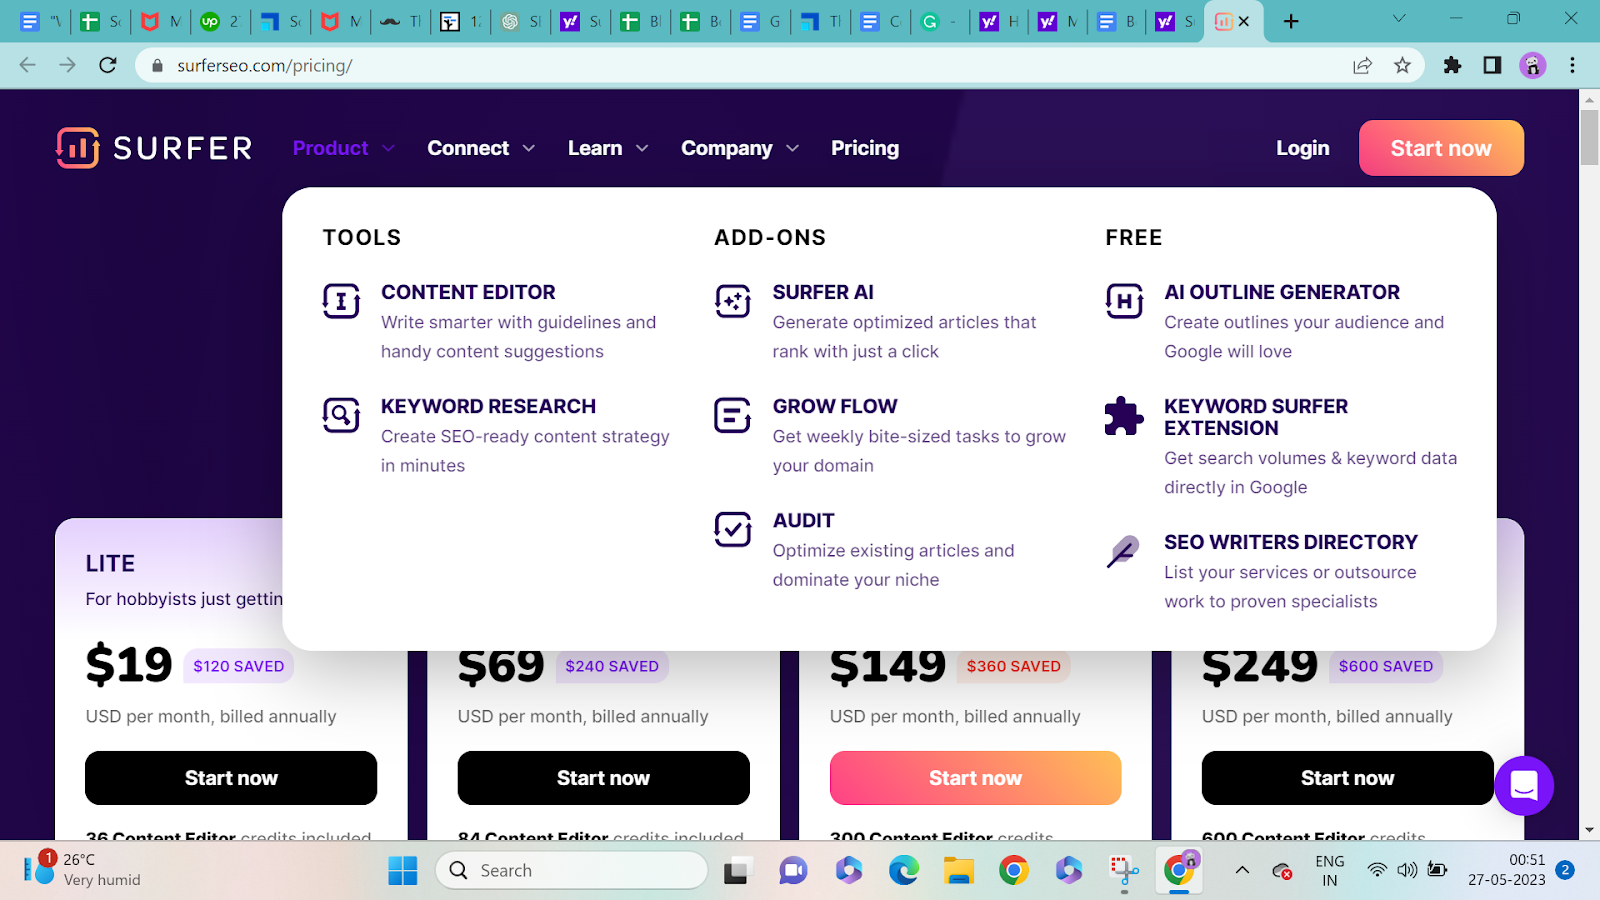Image resolution: width=1600 pixels, height=900 pixels.
Task: Open the Company menu
Action: coord(727,148)
